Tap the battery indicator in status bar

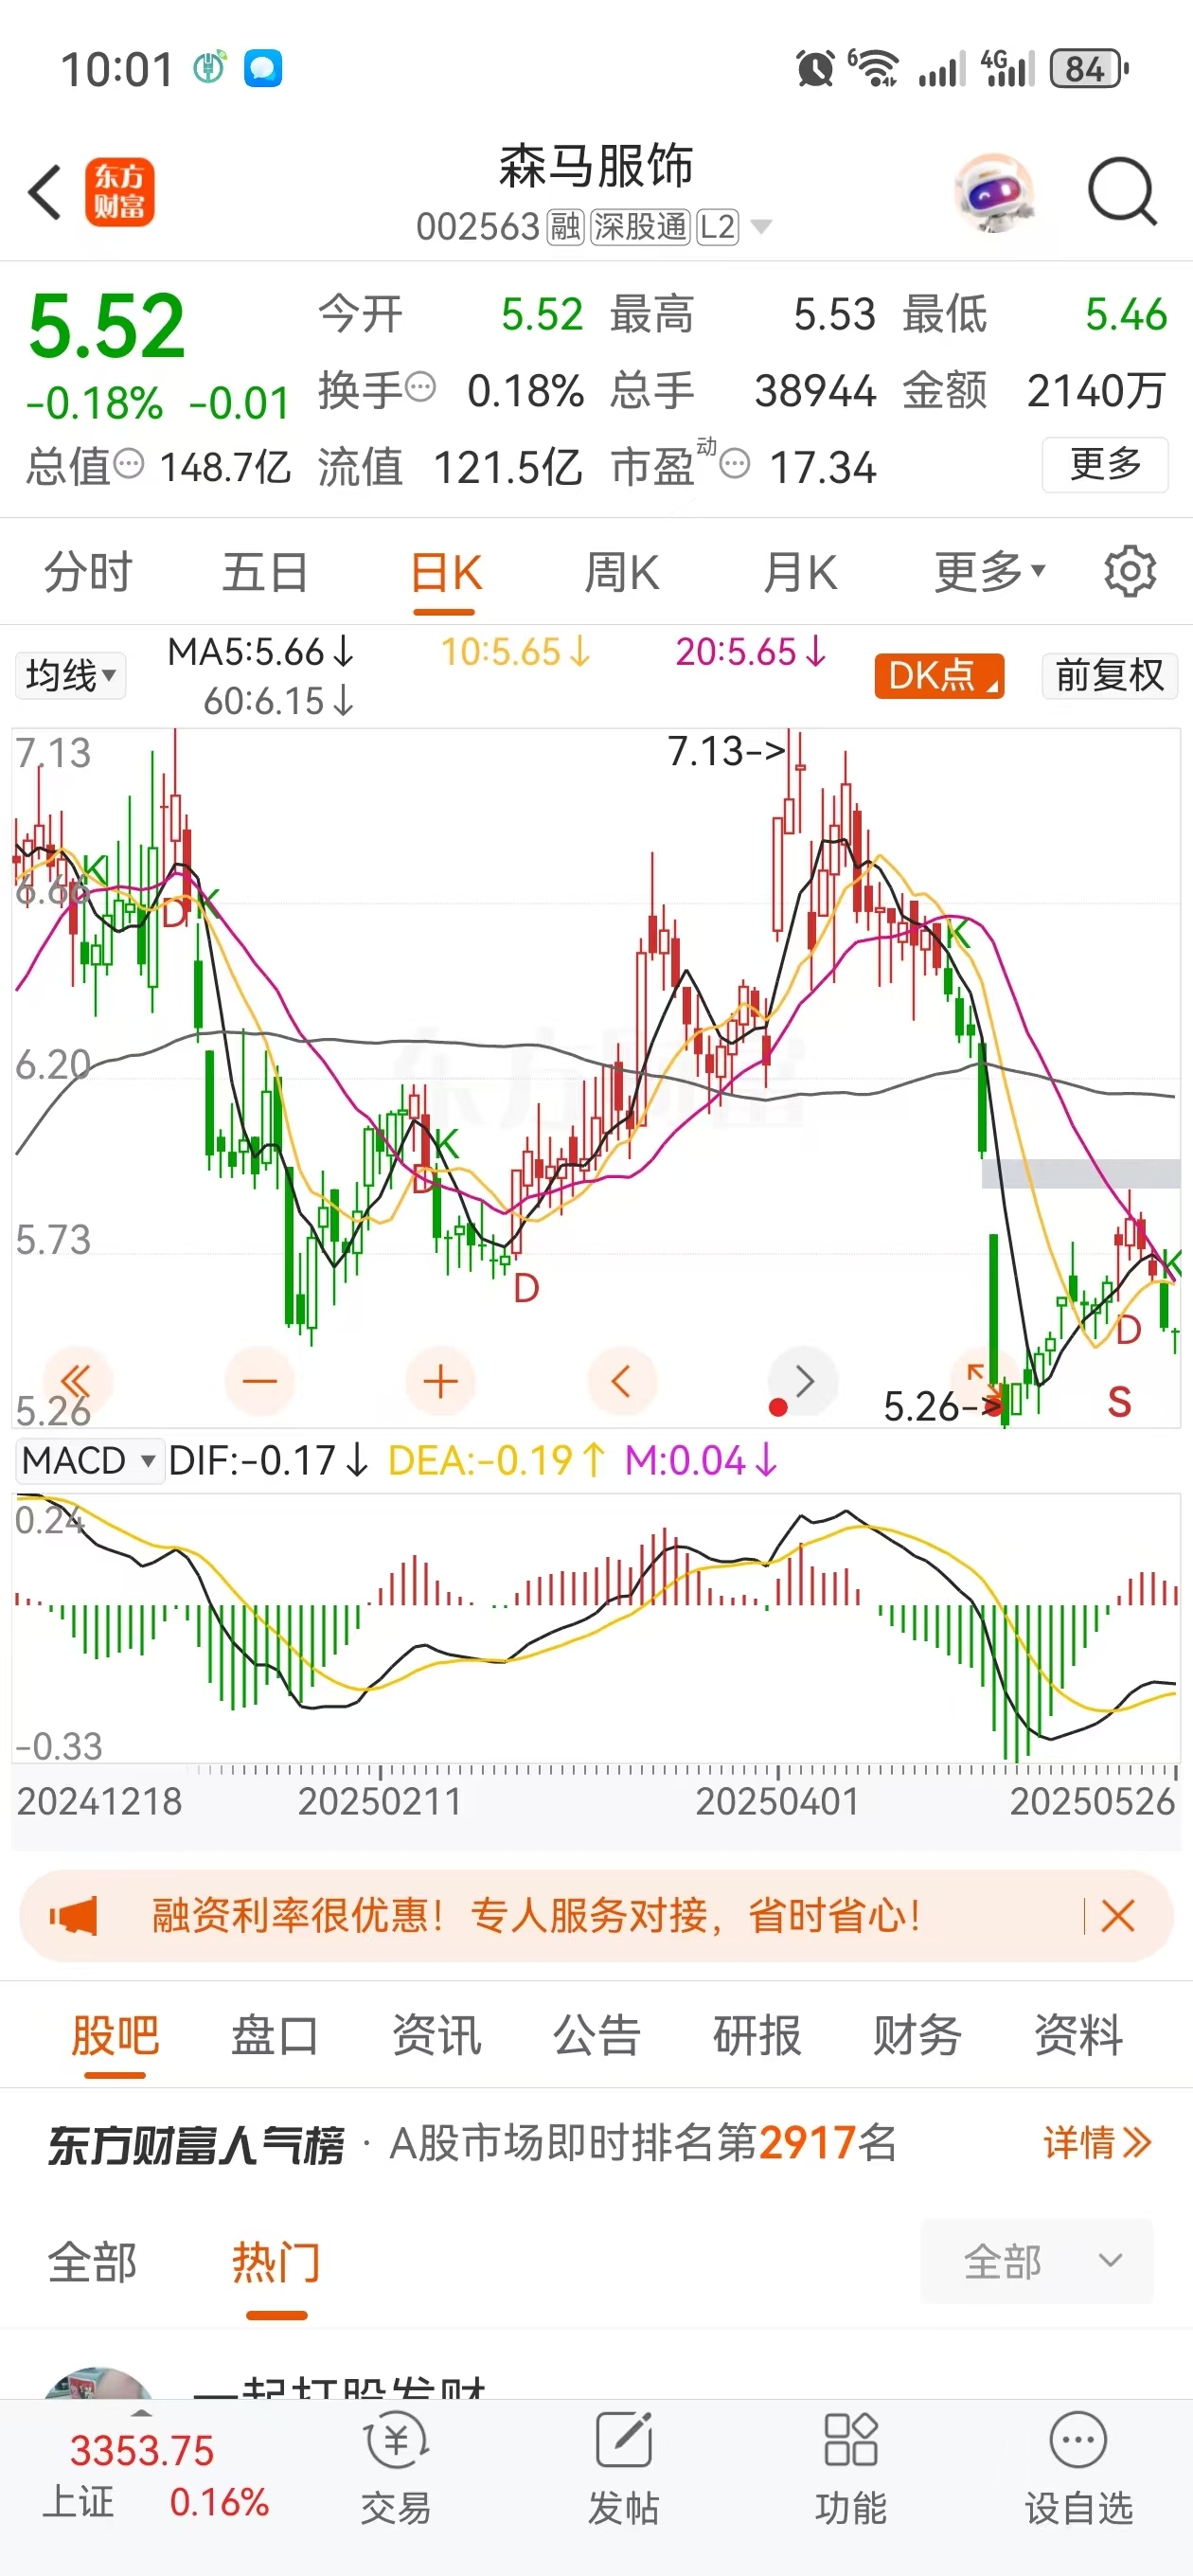click(1089, 69)
